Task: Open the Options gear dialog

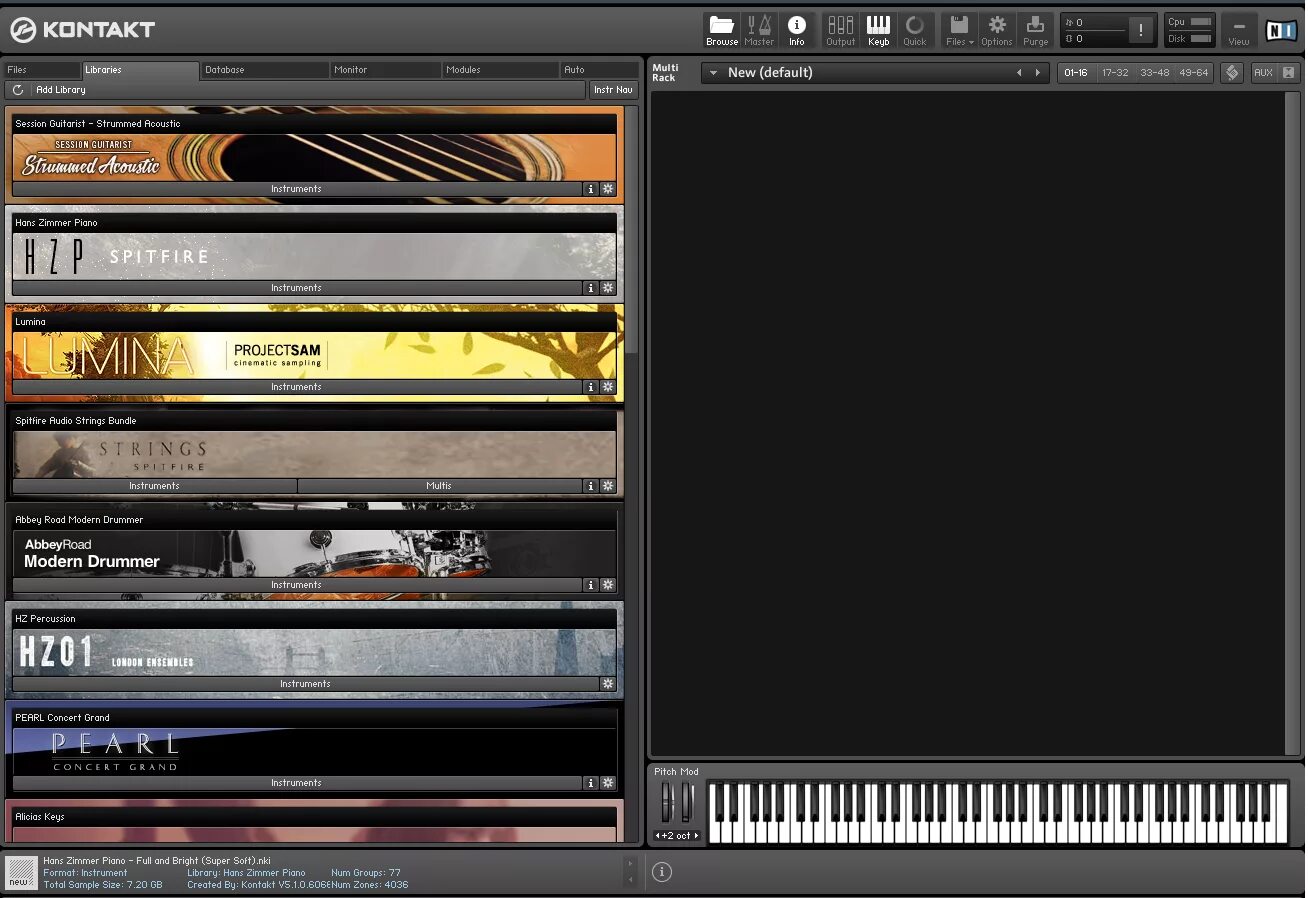Action: (997, 30)
